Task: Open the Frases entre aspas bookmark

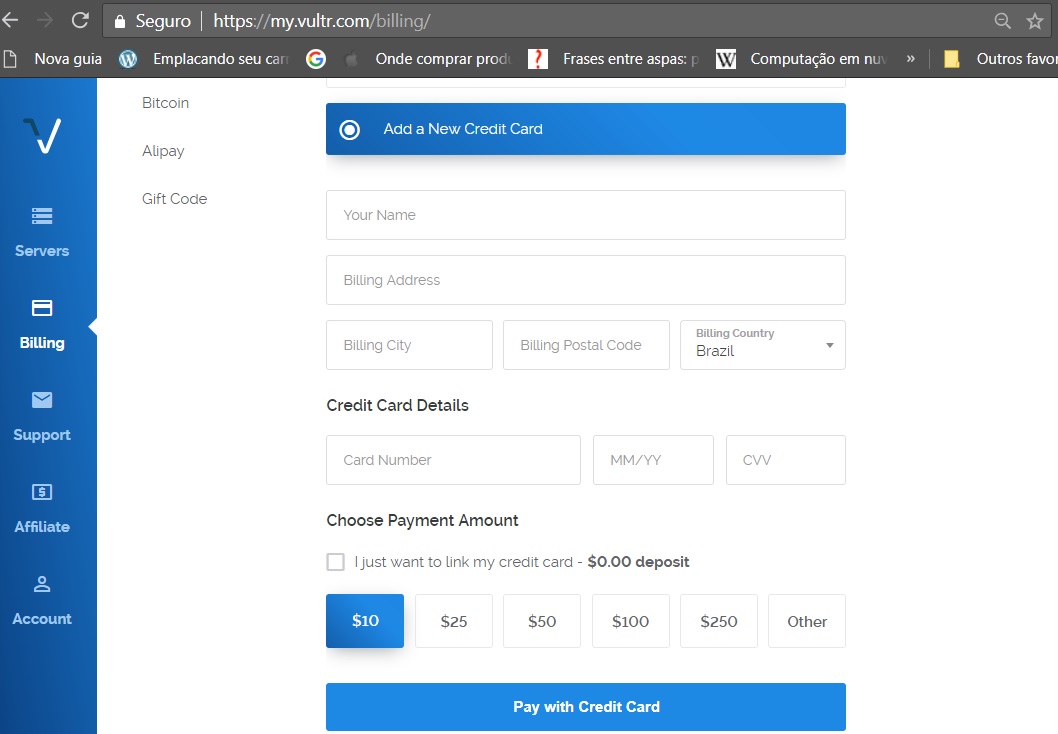Action: (x=630, y=59)
